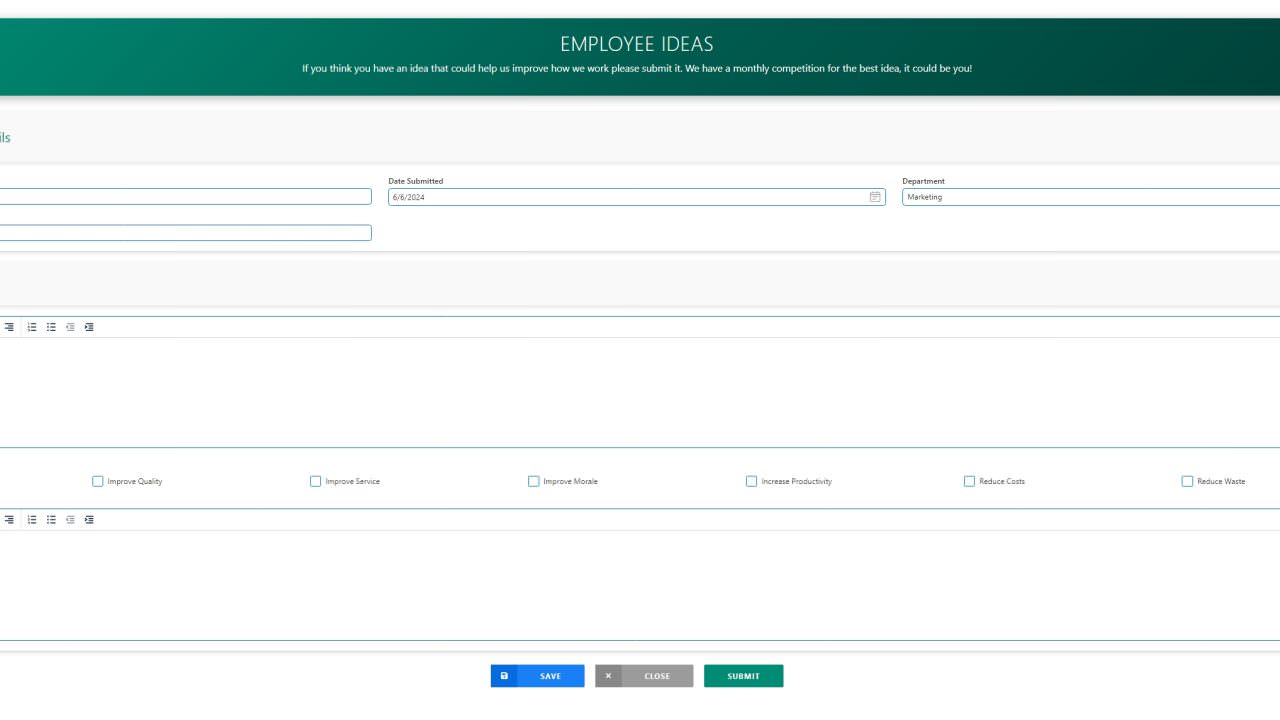Viewport: 1280px width, 720px height.
Task: Open the calendar icon beside Date Submitted
Action: coord(875,196)
